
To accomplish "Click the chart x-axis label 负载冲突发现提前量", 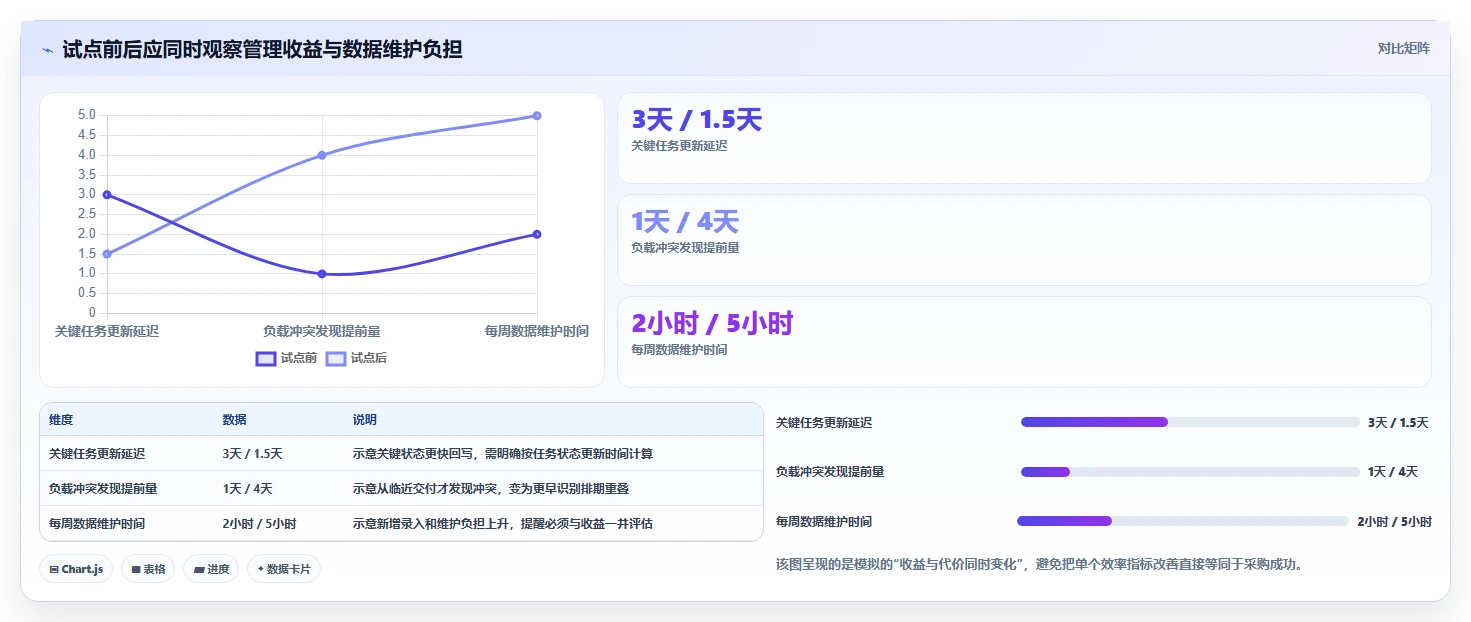I will [x=322, y=331].
